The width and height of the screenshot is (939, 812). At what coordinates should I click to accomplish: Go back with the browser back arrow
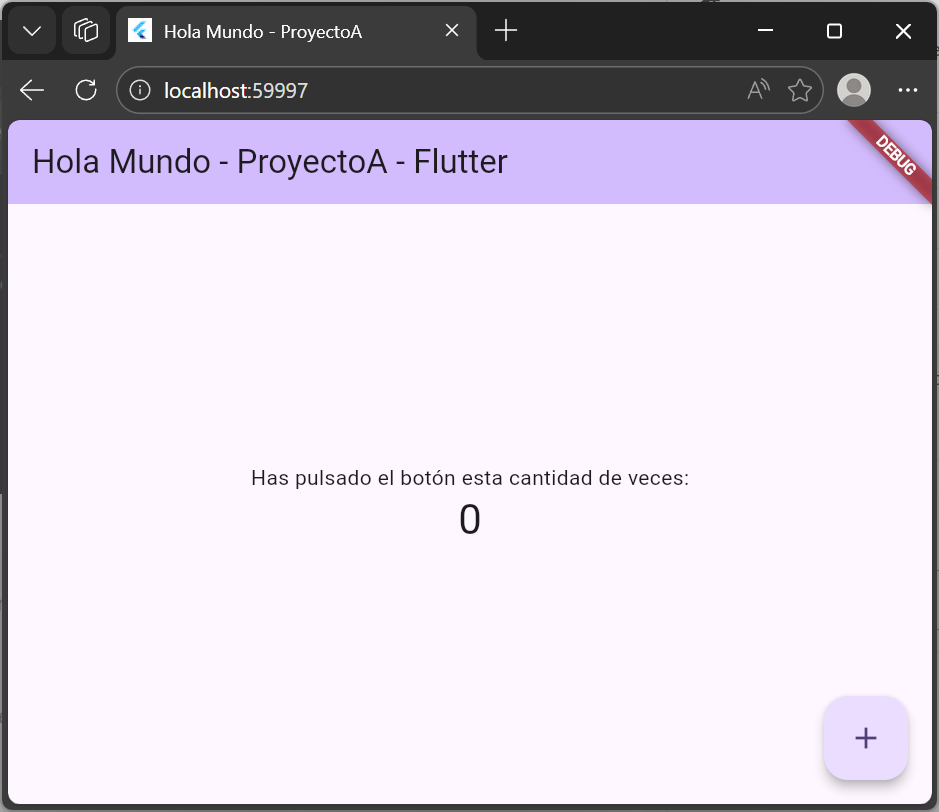(32, 90)
